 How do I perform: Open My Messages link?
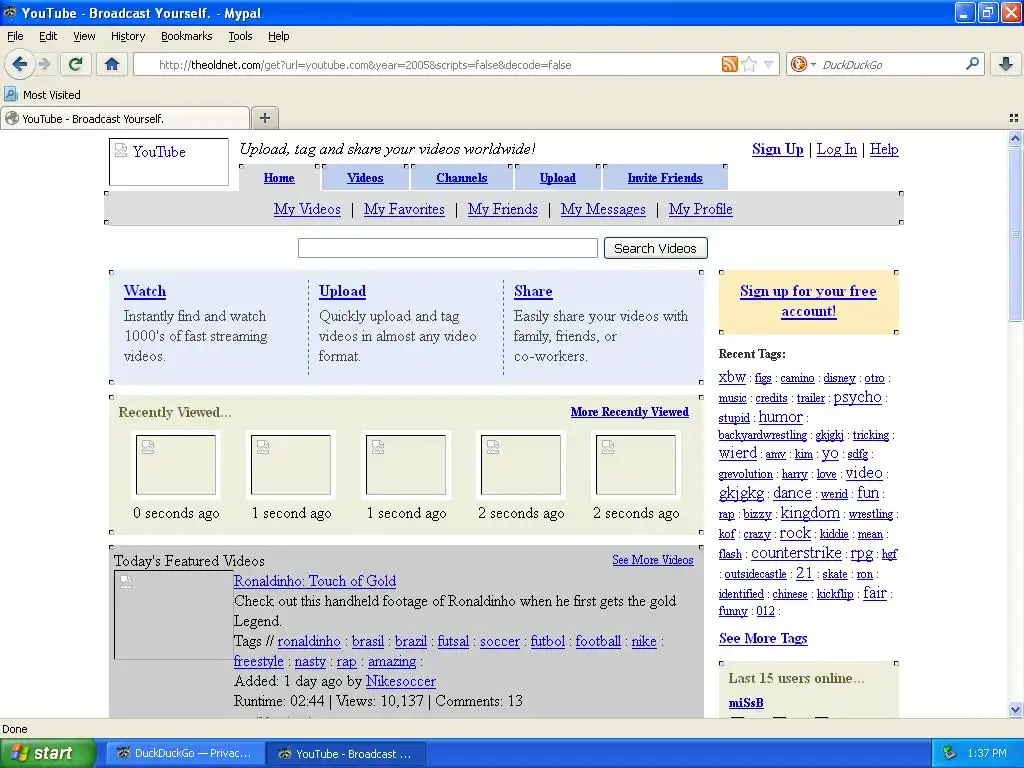(x=603, y=209)
